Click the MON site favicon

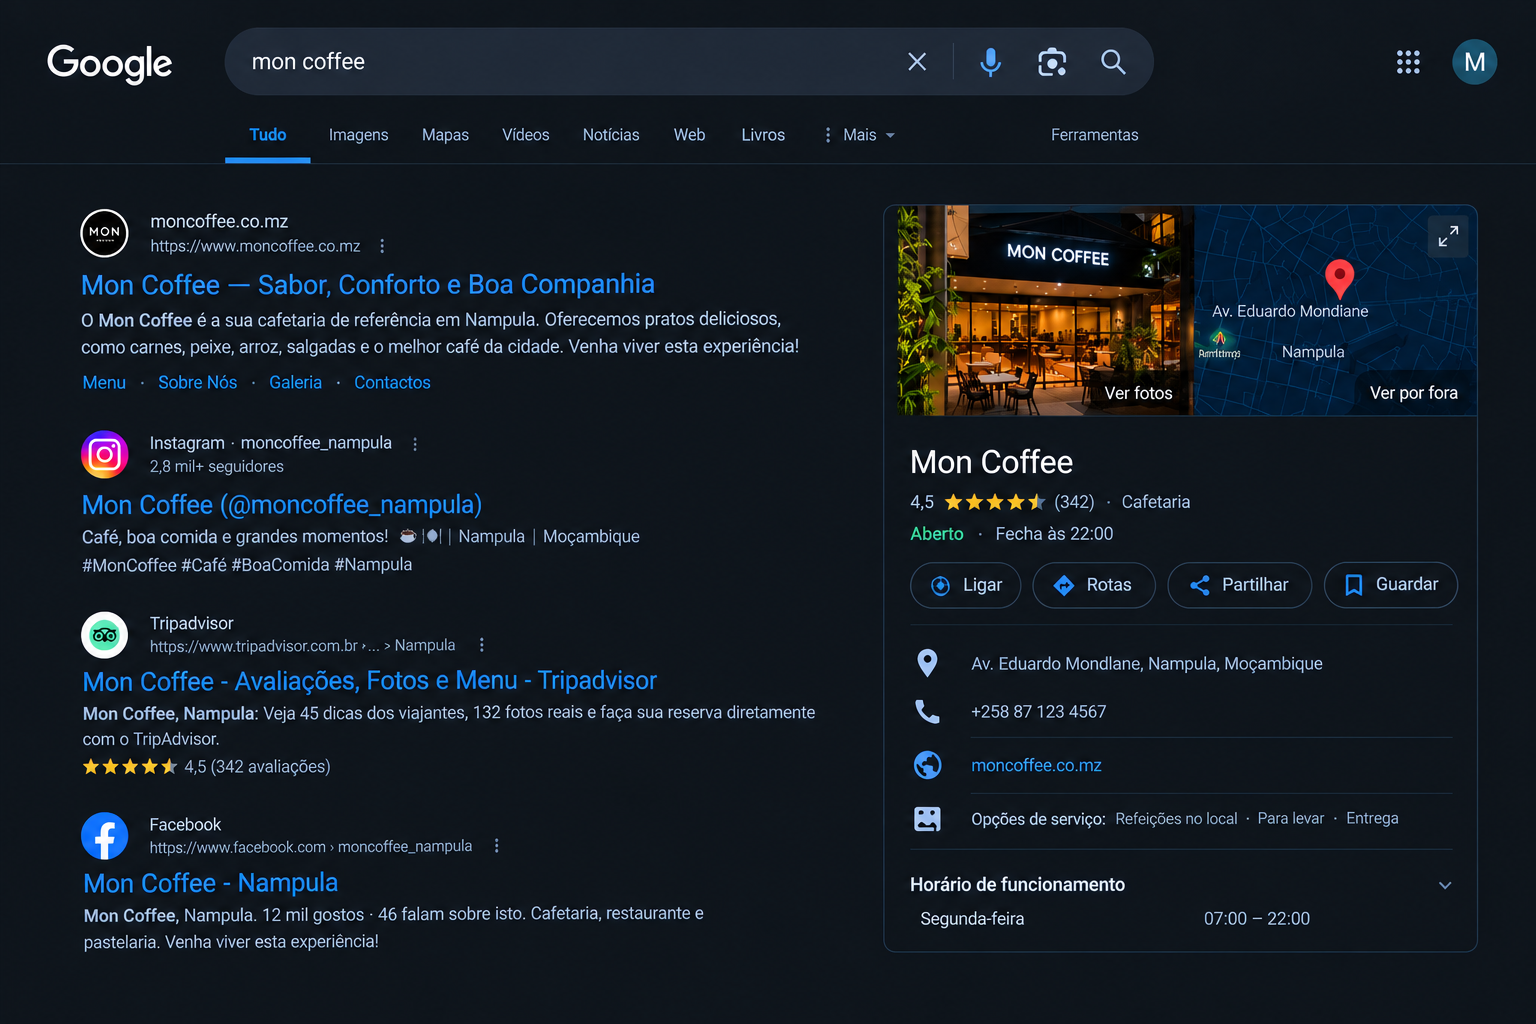(x=104, y=233)
